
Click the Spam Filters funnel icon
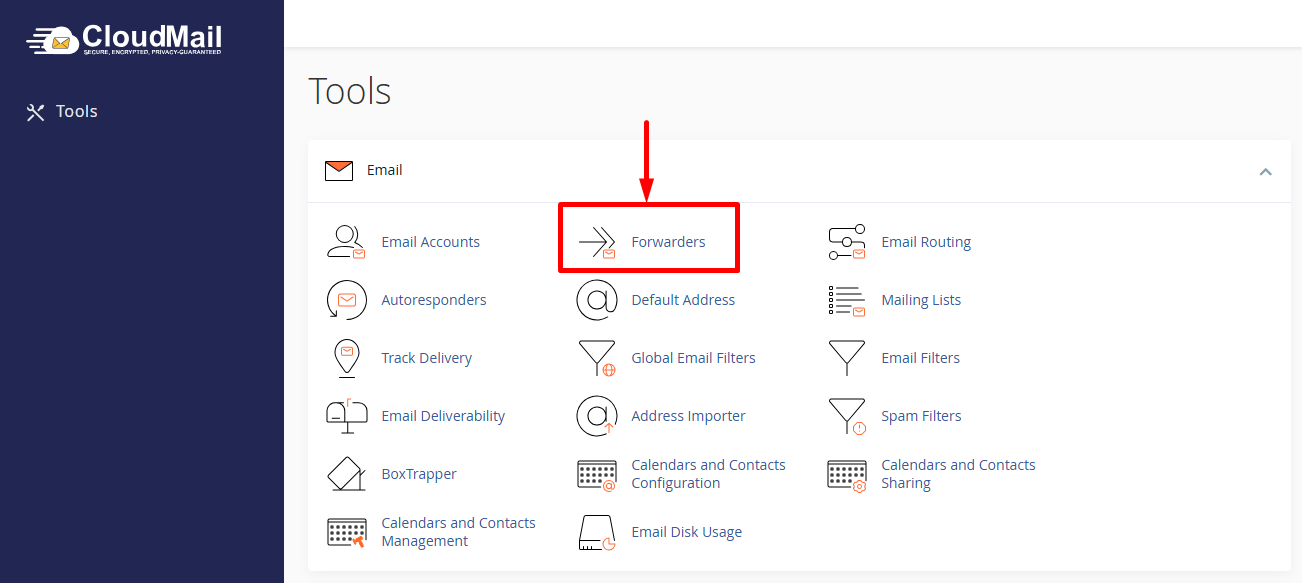point(847,416)
